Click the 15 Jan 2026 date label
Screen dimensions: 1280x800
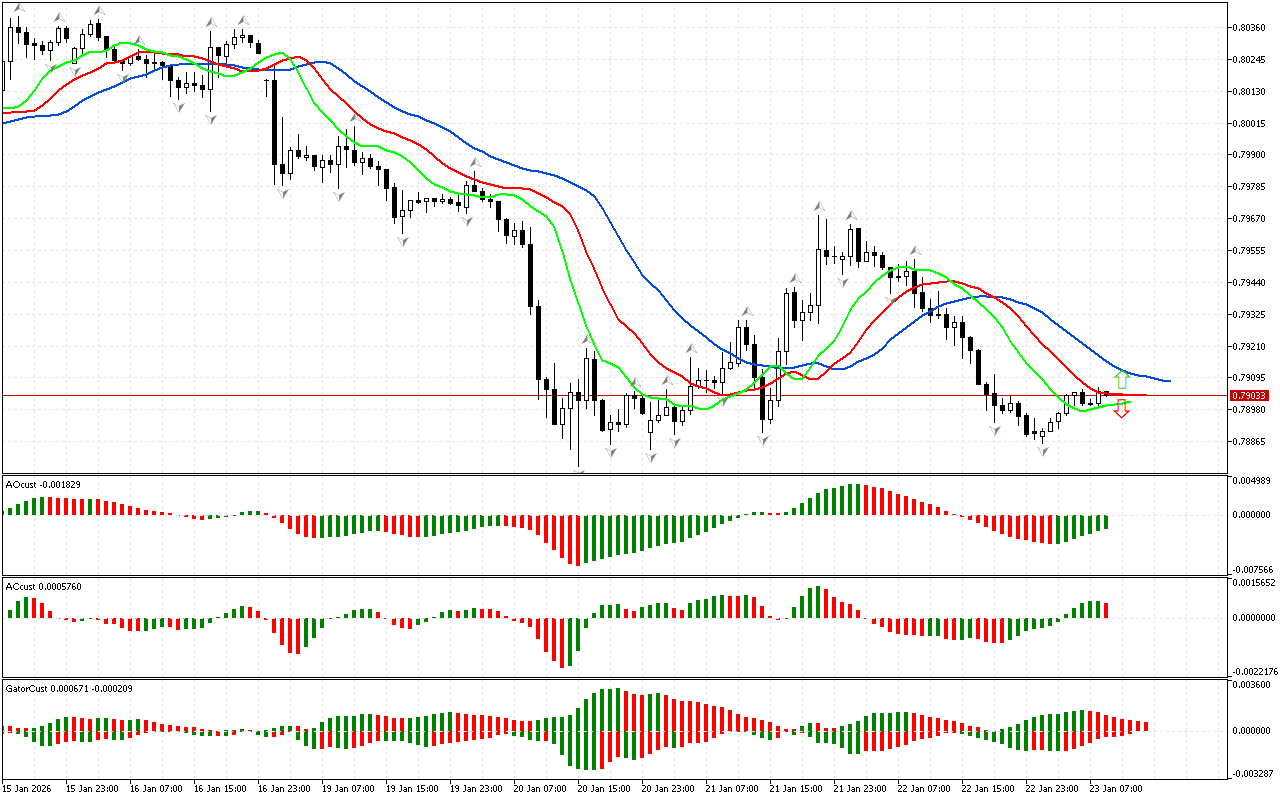click(28, 788)
